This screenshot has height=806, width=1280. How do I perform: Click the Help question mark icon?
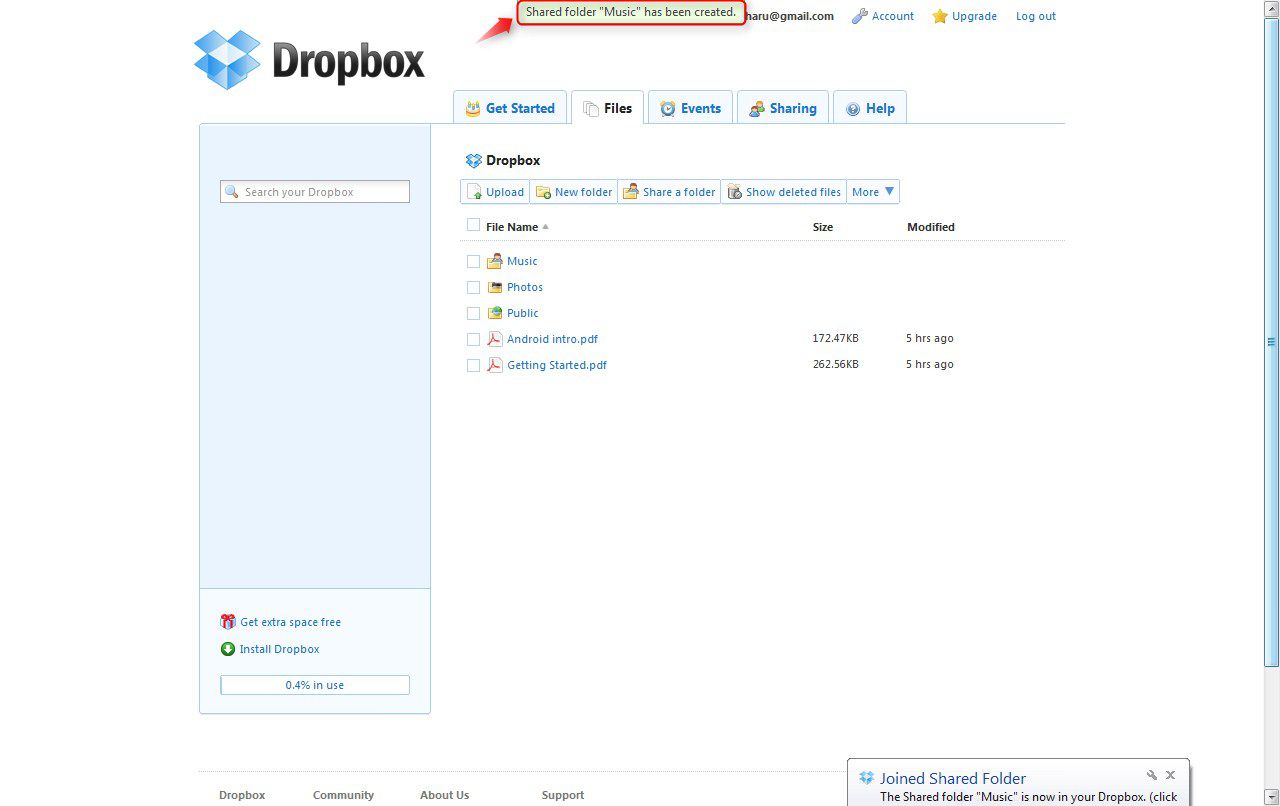click(x=853, y=109)
